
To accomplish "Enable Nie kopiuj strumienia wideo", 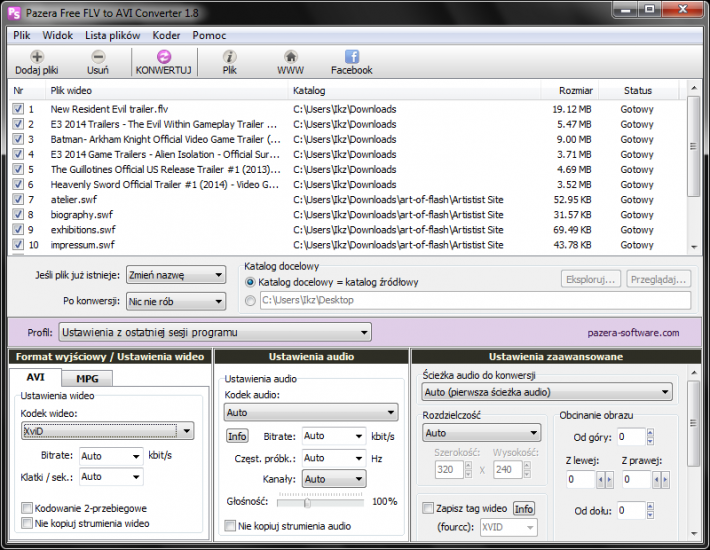I will tap(27, 523).
